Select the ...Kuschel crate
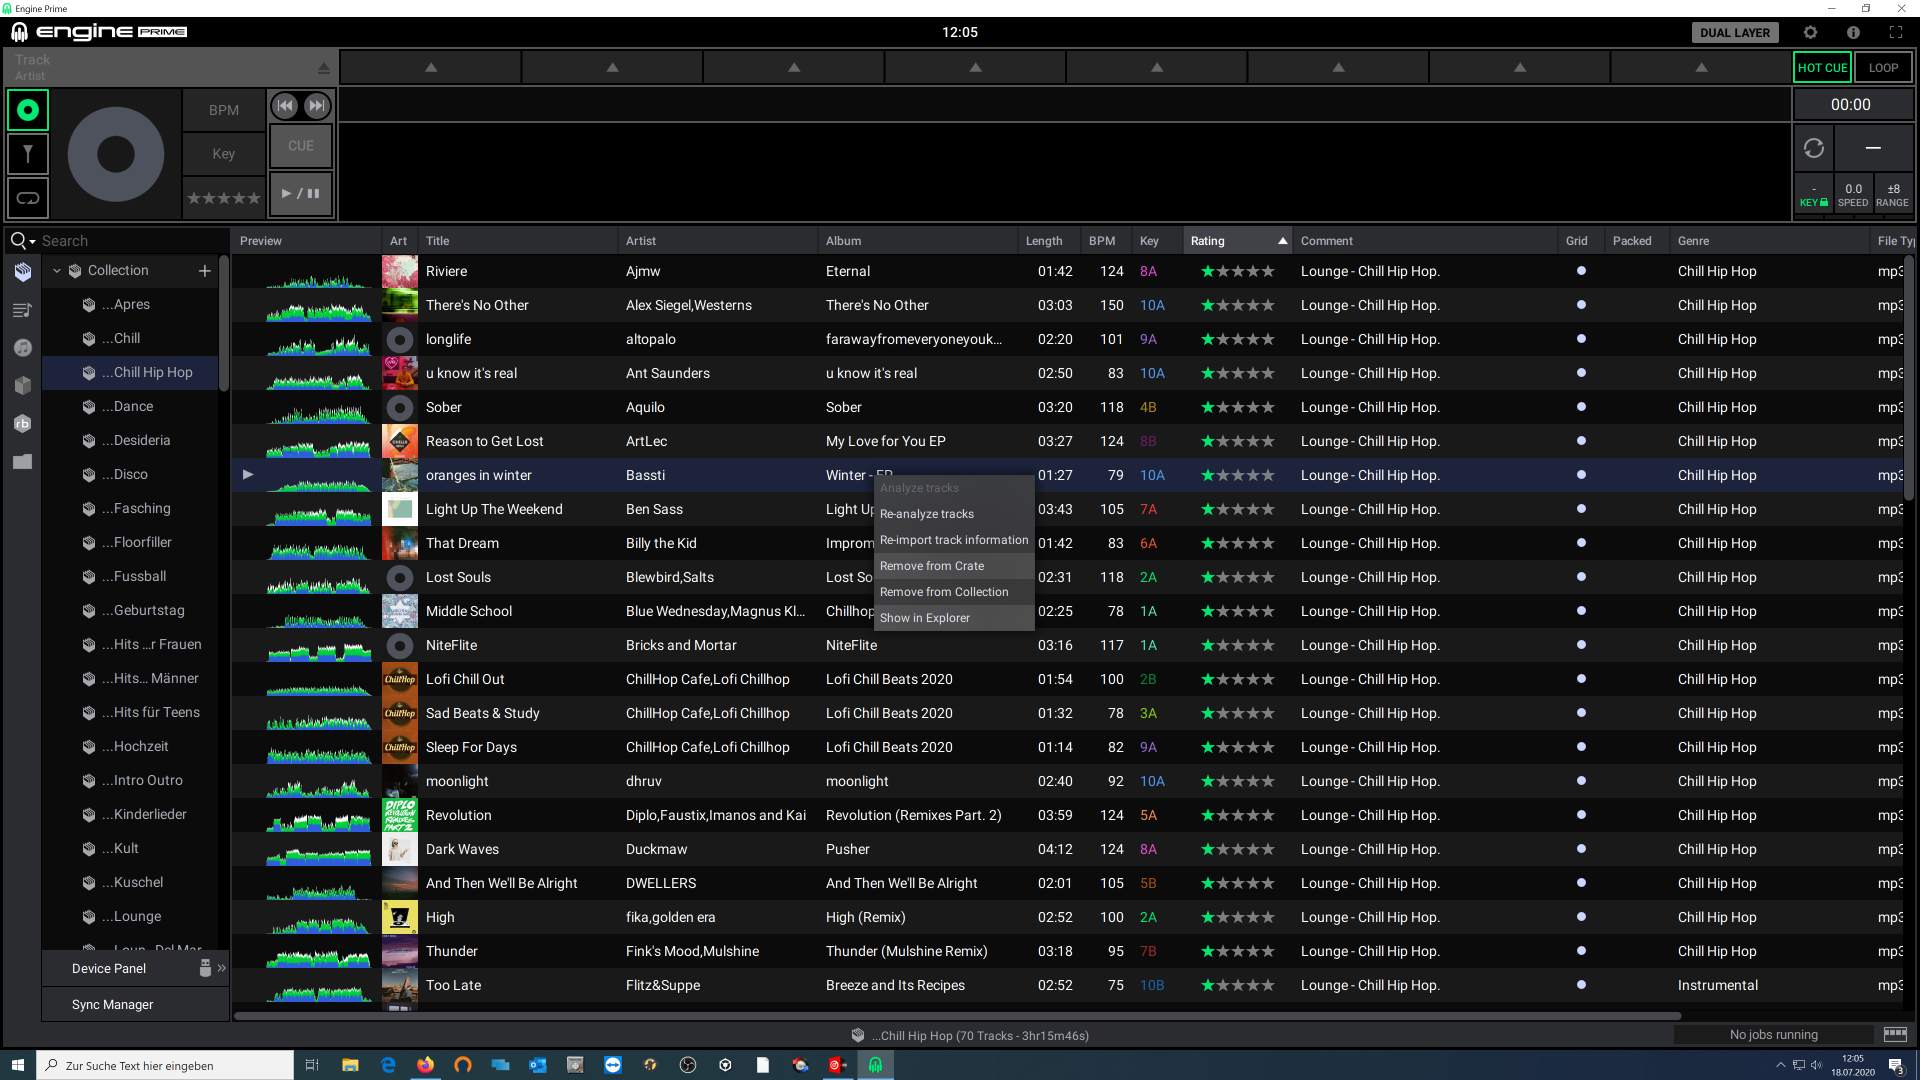The height and width of the screenshot is (1080, 1920). (x=130, y=882)
